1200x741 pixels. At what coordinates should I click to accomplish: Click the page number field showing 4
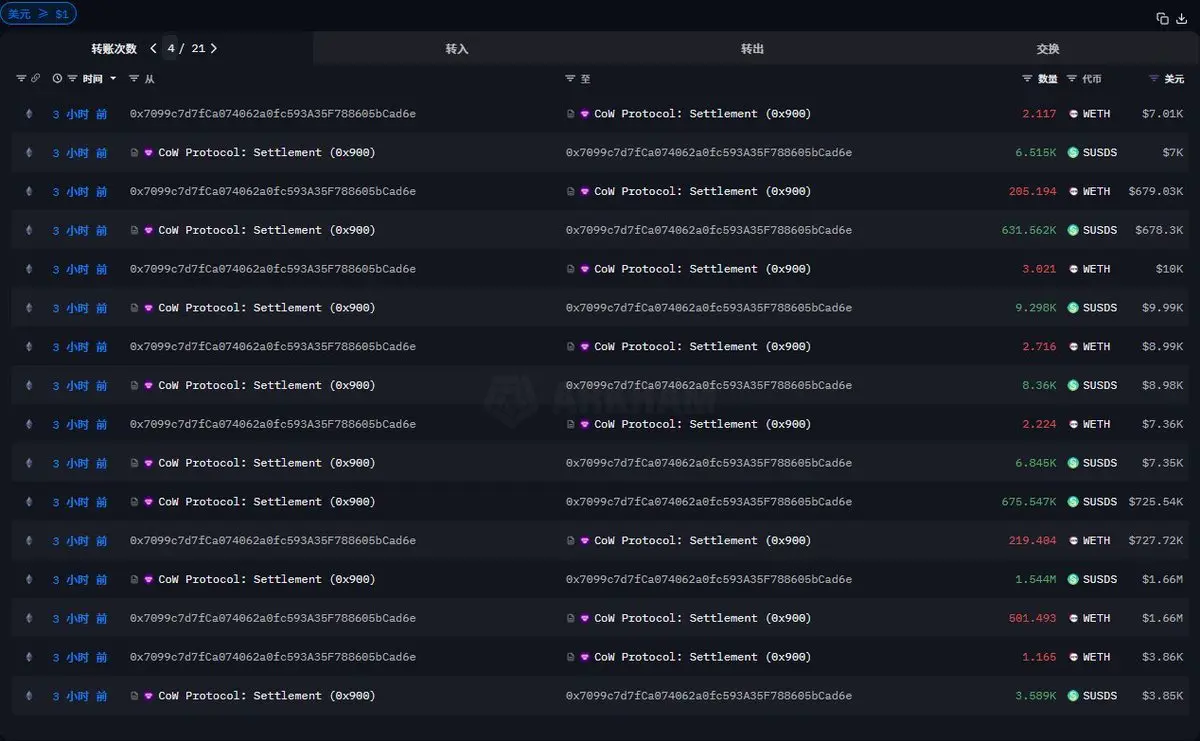(x=170, y=48)
